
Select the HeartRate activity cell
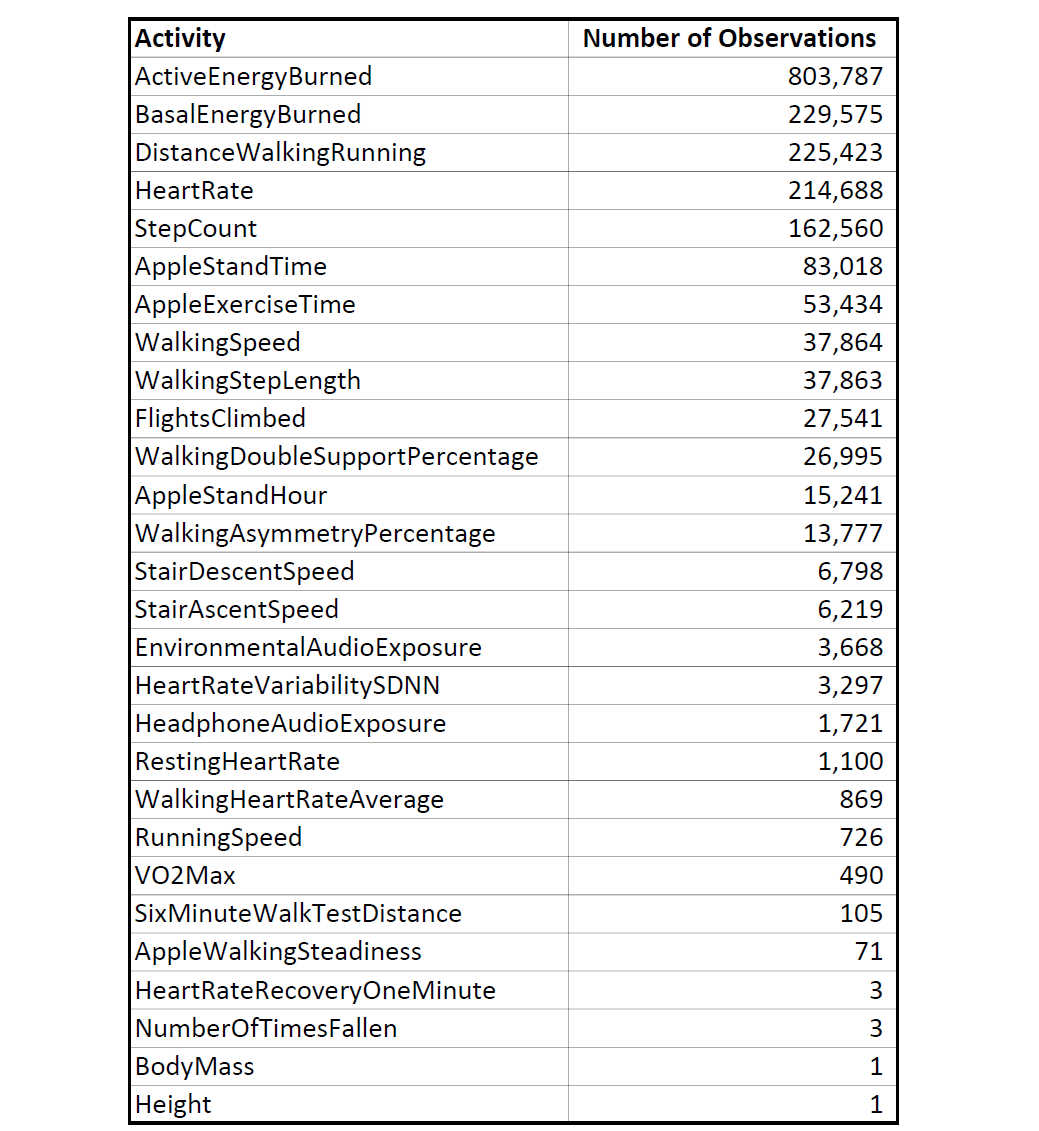coord(349,190)
